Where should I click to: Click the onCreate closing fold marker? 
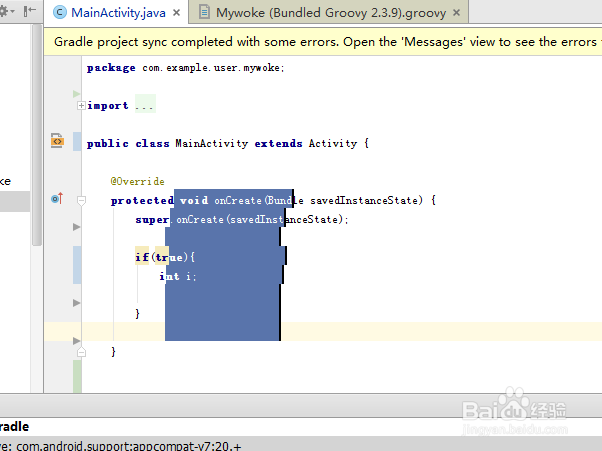81,352
